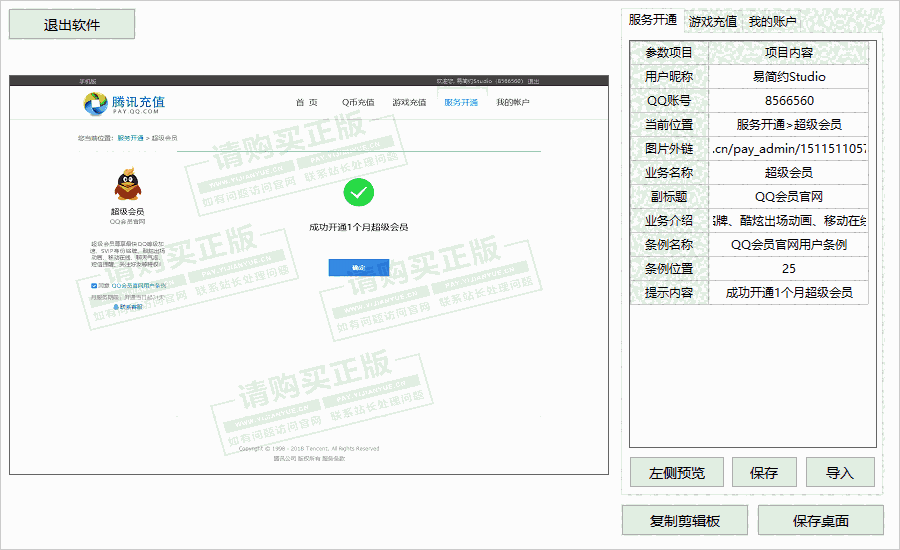This screenshot has width=900, height=550.
Task: Select the 图片外链 row label
Action: [x=669, y=149]
